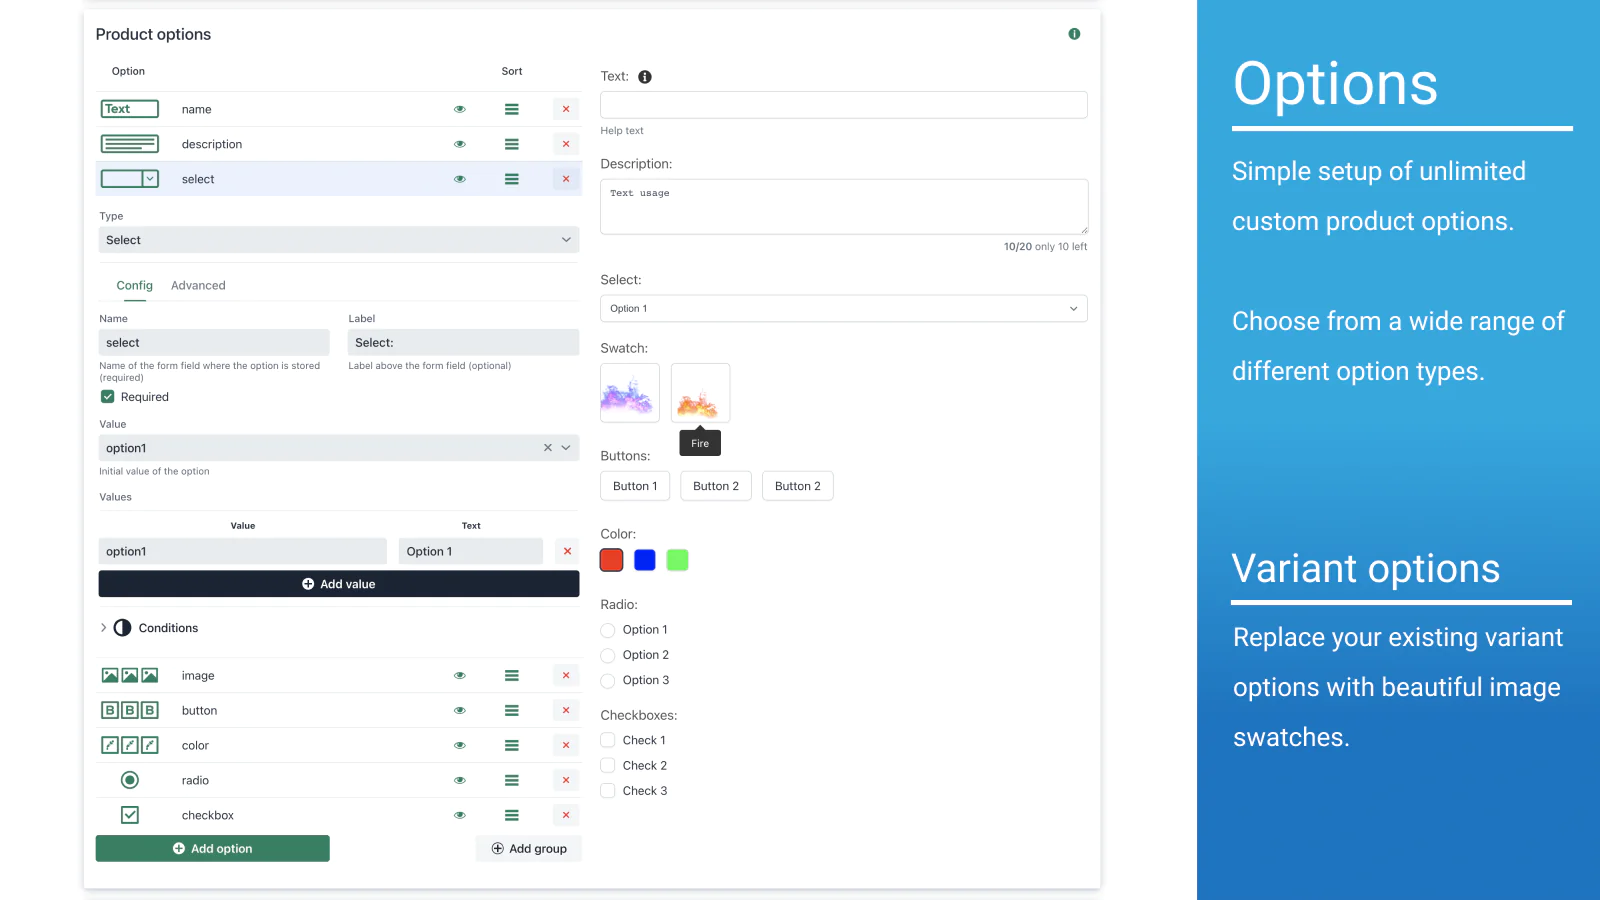Remove the checkbox option row

566,815
